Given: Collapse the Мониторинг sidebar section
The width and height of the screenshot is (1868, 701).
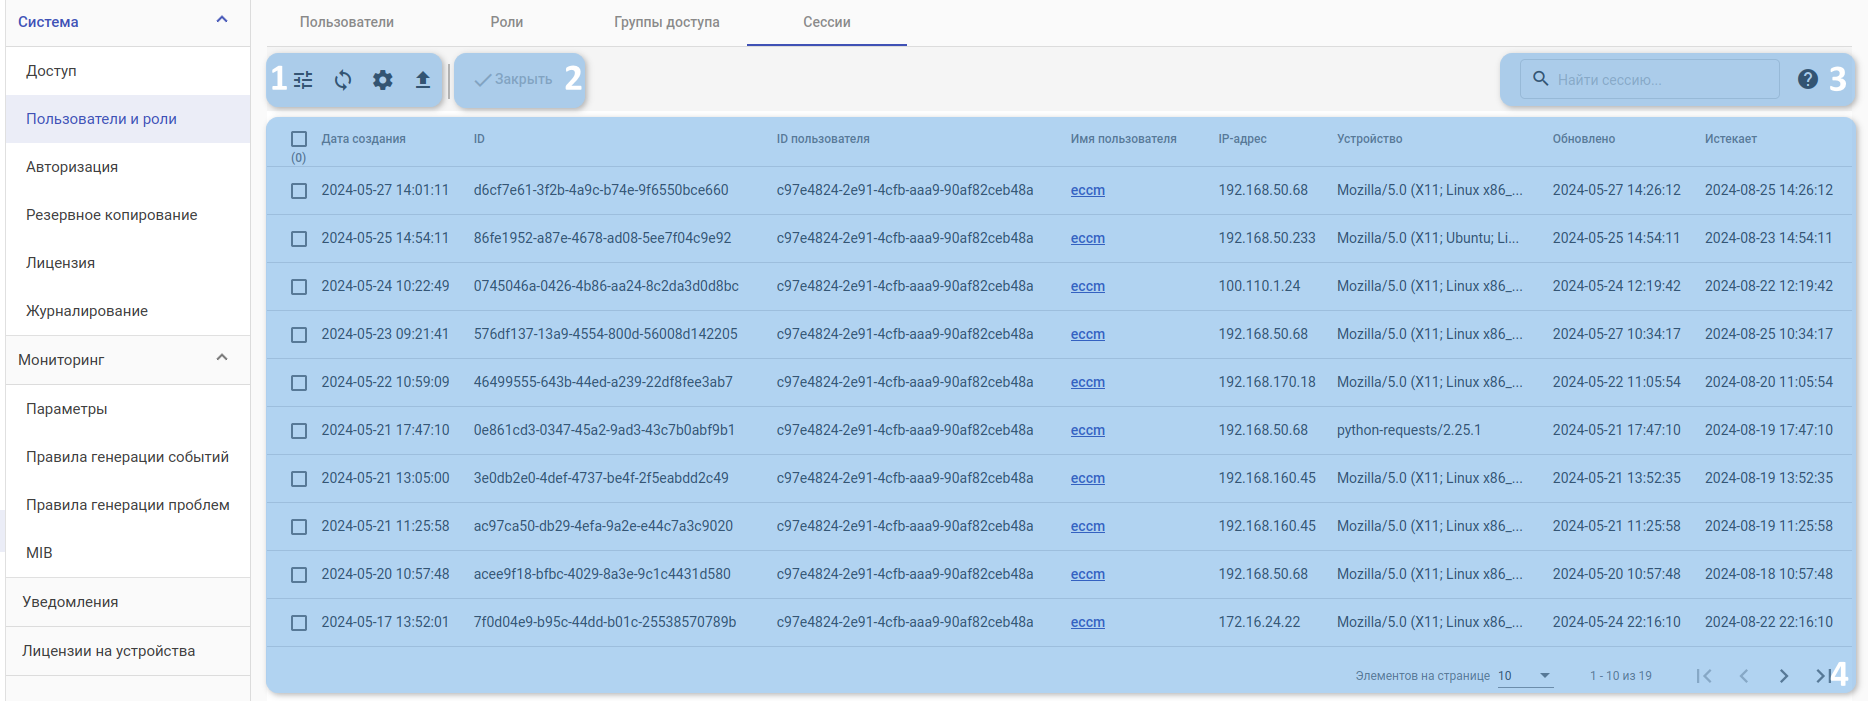Looking at the screenshot, I should click(x=222, y=359).
